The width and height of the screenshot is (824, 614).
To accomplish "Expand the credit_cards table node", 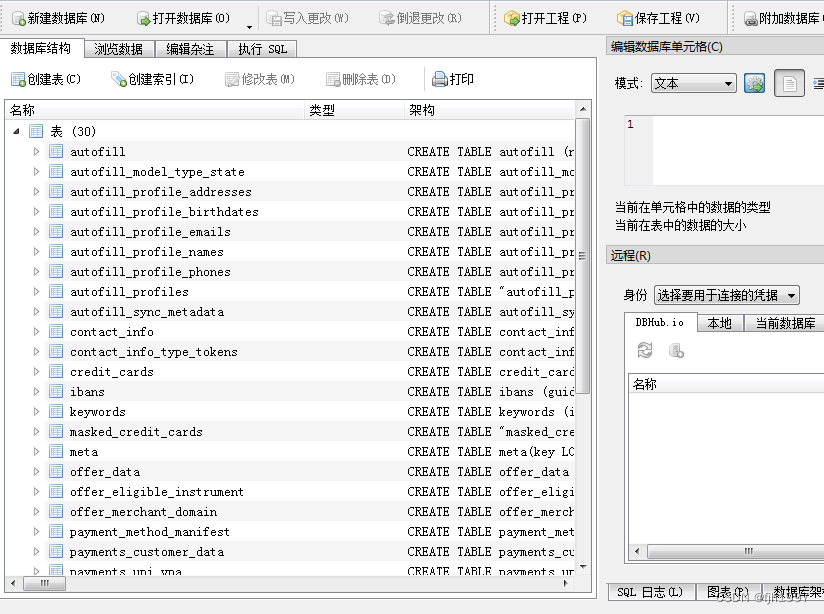I will (x=36, y=371).
